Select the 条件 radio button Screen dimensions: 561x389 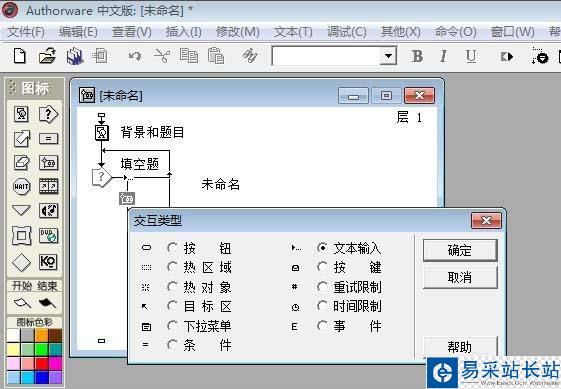172,345
